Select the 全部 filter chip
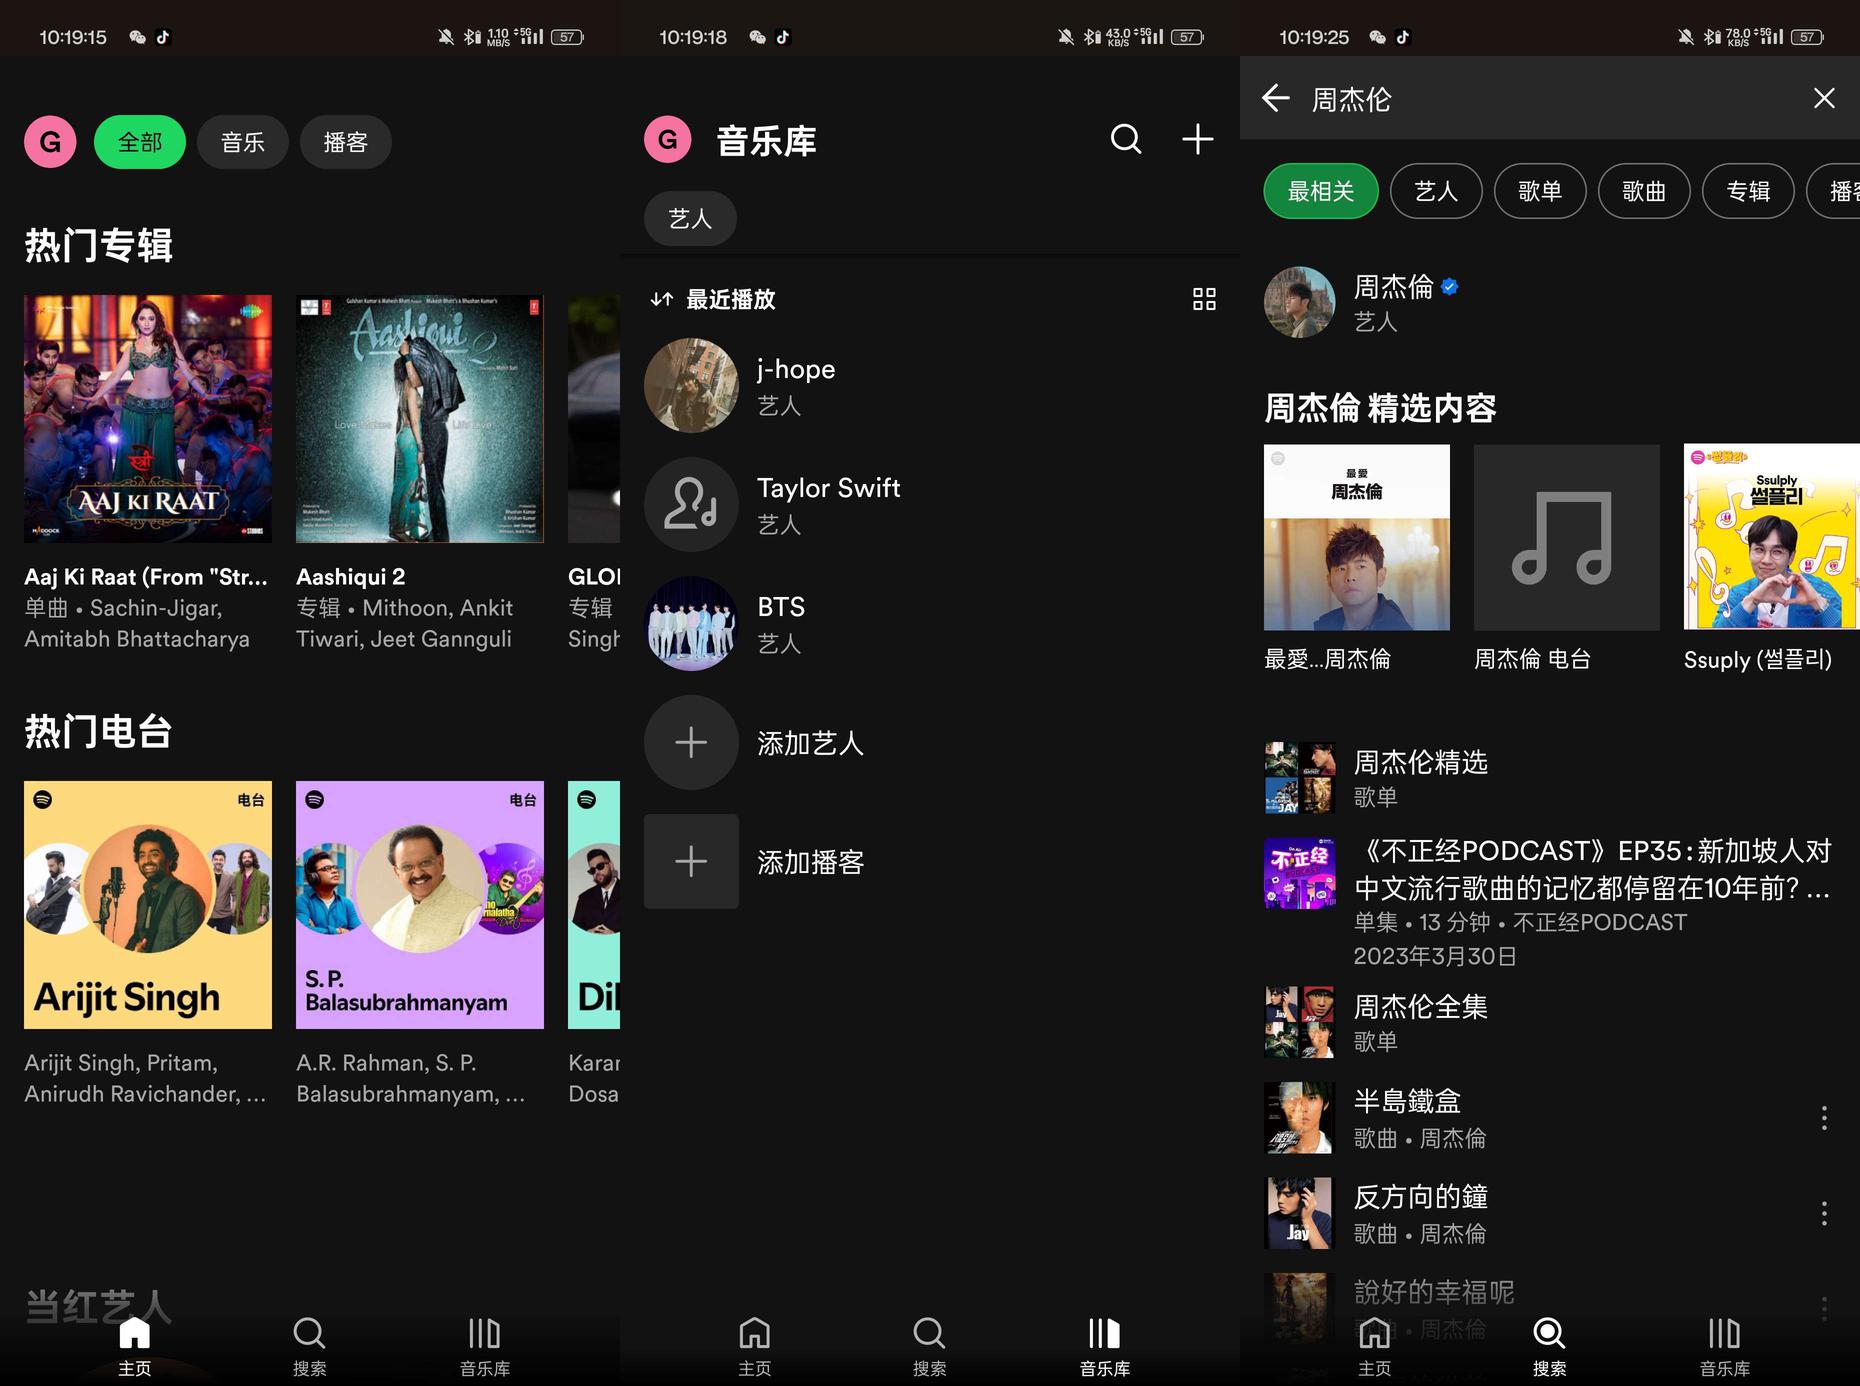This screenshot has width=1860, height=1386. [140, 142]
